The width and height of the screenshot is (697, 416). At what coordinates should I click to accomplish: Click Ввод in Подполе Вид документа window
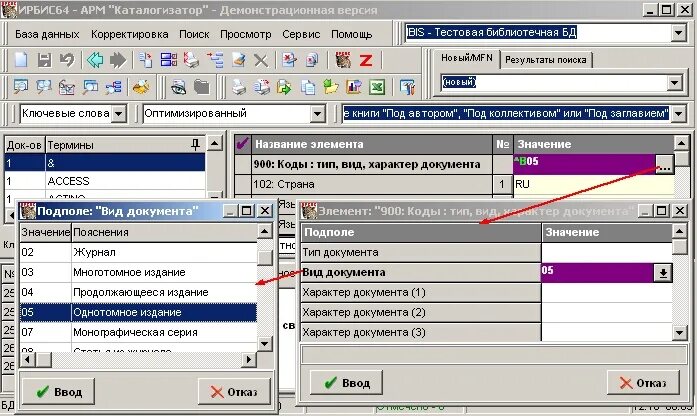point(59,392)
